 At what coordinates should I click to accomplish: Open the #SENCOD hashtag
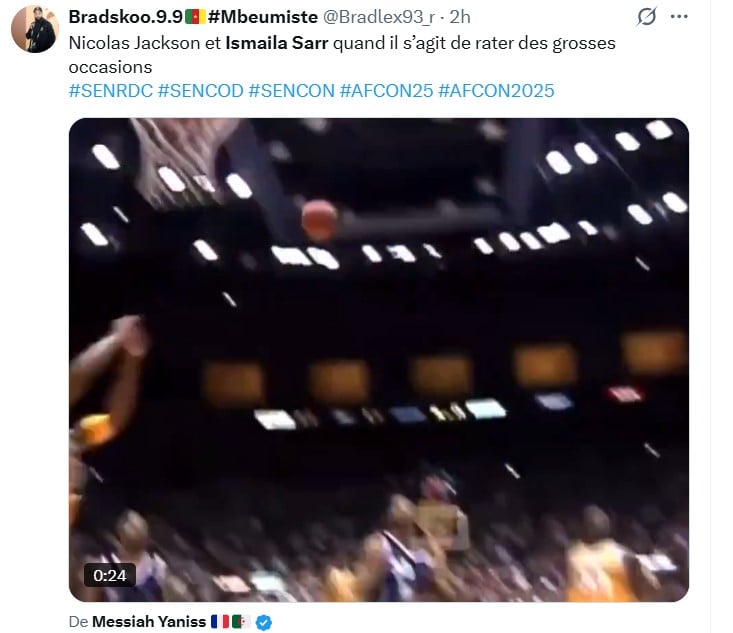tap(201, 91)
